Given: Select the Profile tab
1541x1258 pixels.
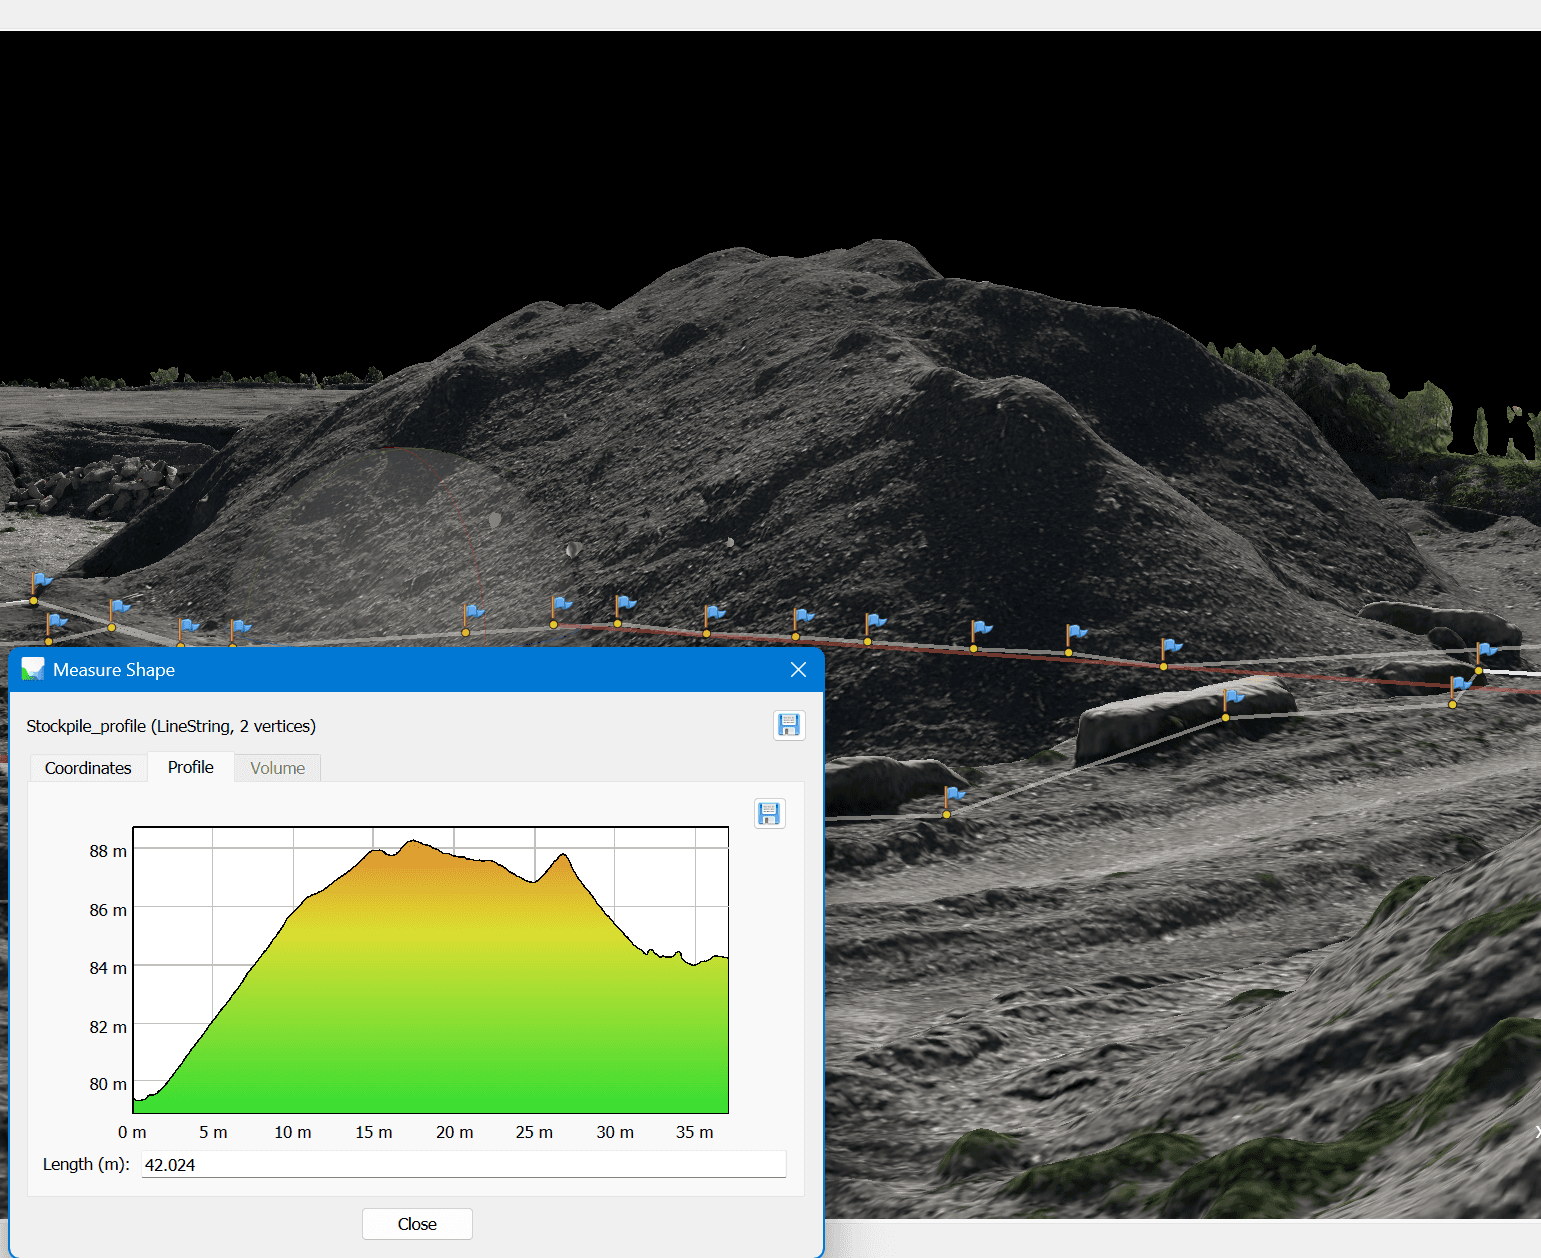Looking at the screenshot, I should tap(190, 767).
